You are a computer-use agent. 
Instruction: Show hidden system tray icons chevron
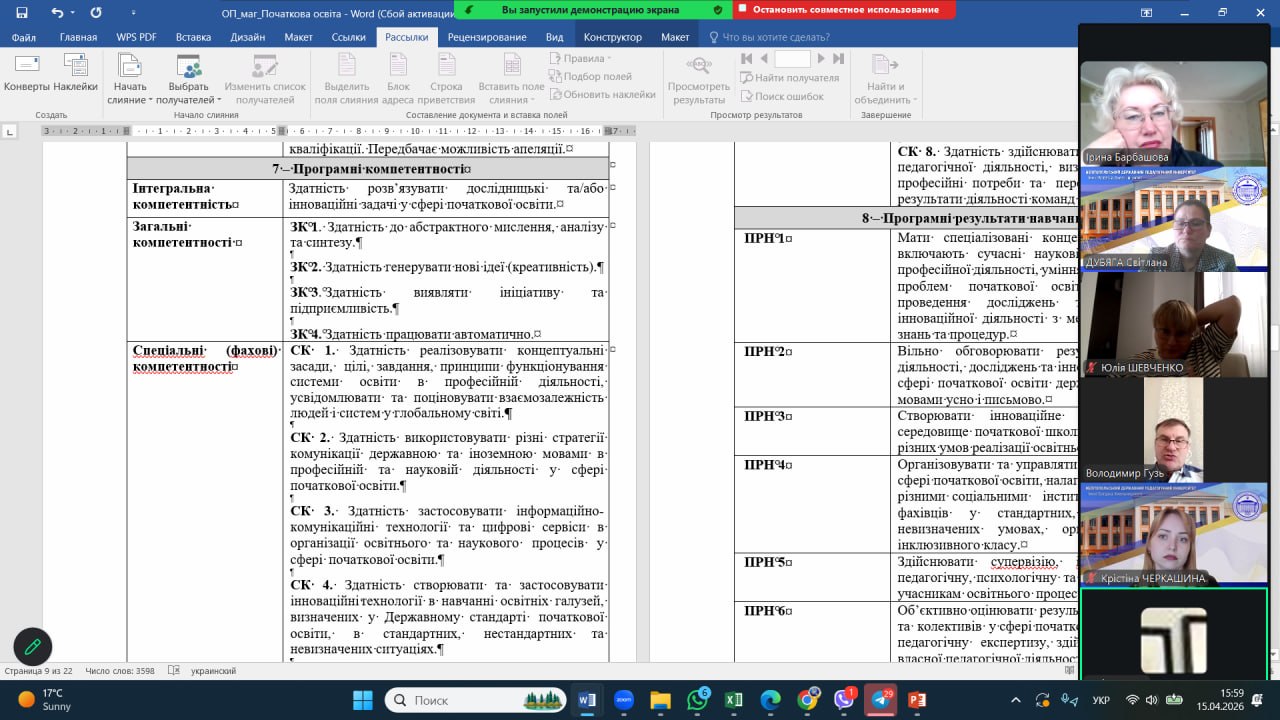pyautogui.click(x=1016, y=700)
